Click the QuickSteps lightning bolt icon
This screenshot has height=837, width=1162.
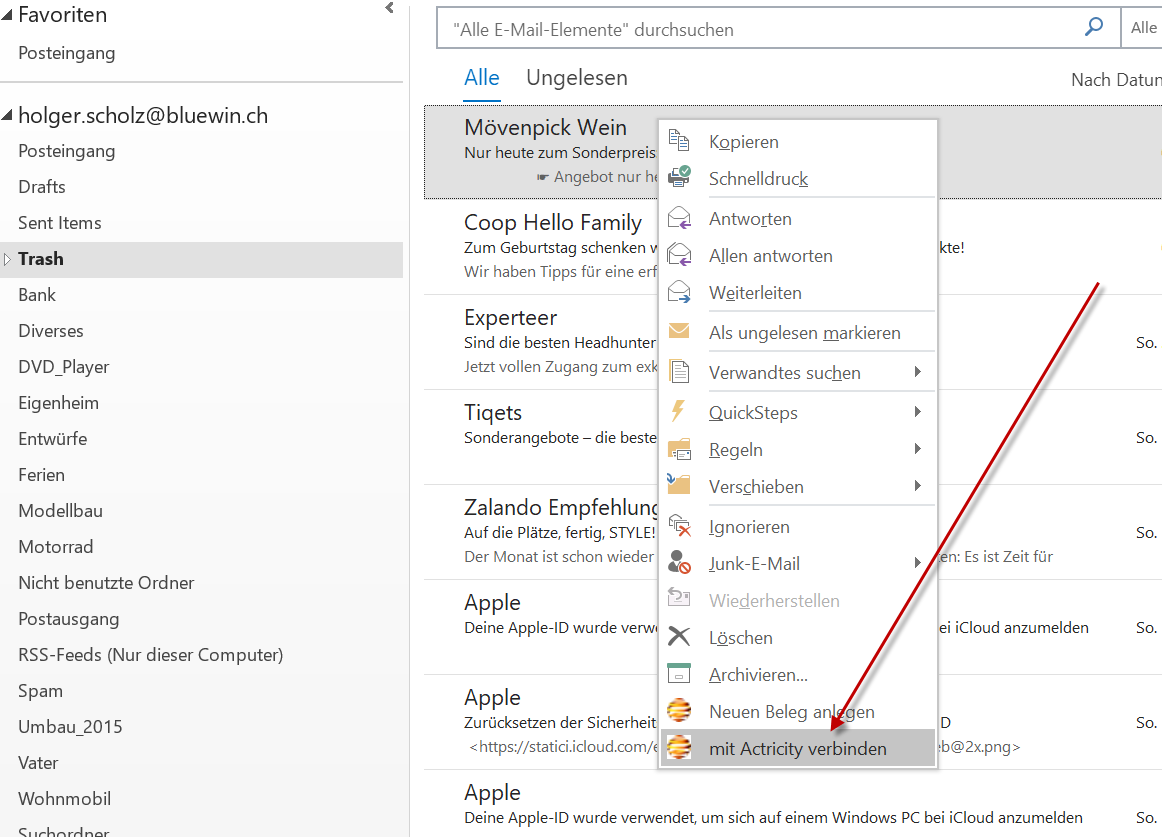(x=678, y=411)
